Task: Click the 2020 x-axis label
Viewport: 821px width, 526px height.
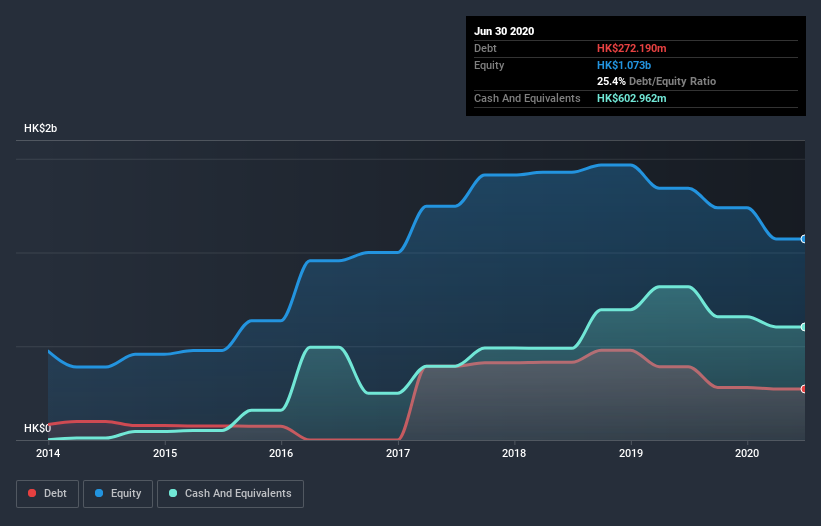Action: 747,453
